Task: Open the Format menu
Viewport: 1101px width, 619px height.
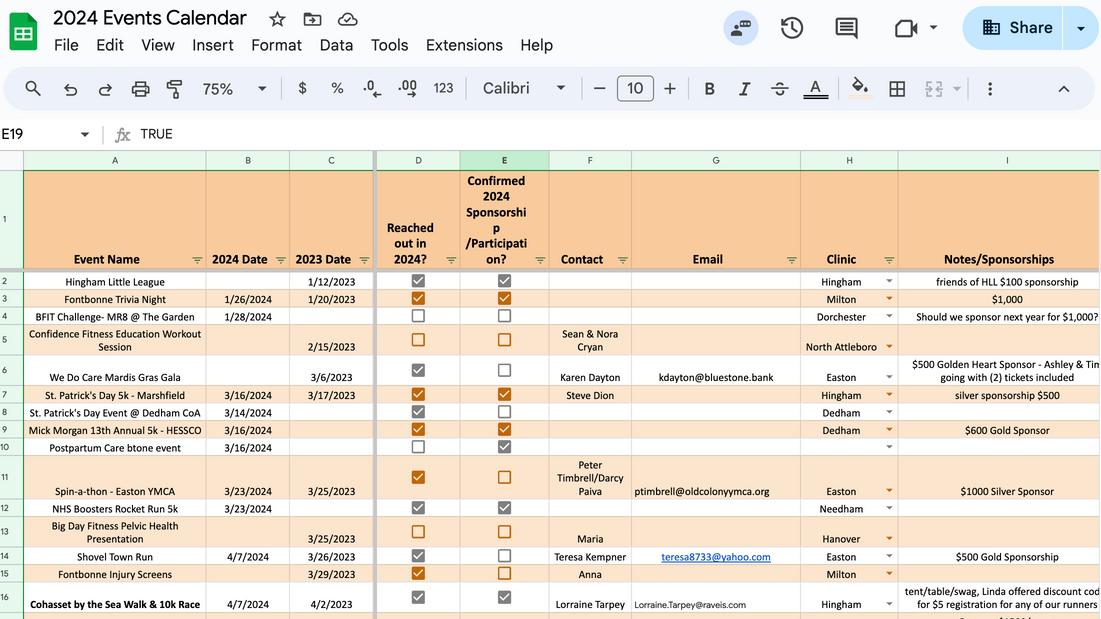Action: [276, 45]
